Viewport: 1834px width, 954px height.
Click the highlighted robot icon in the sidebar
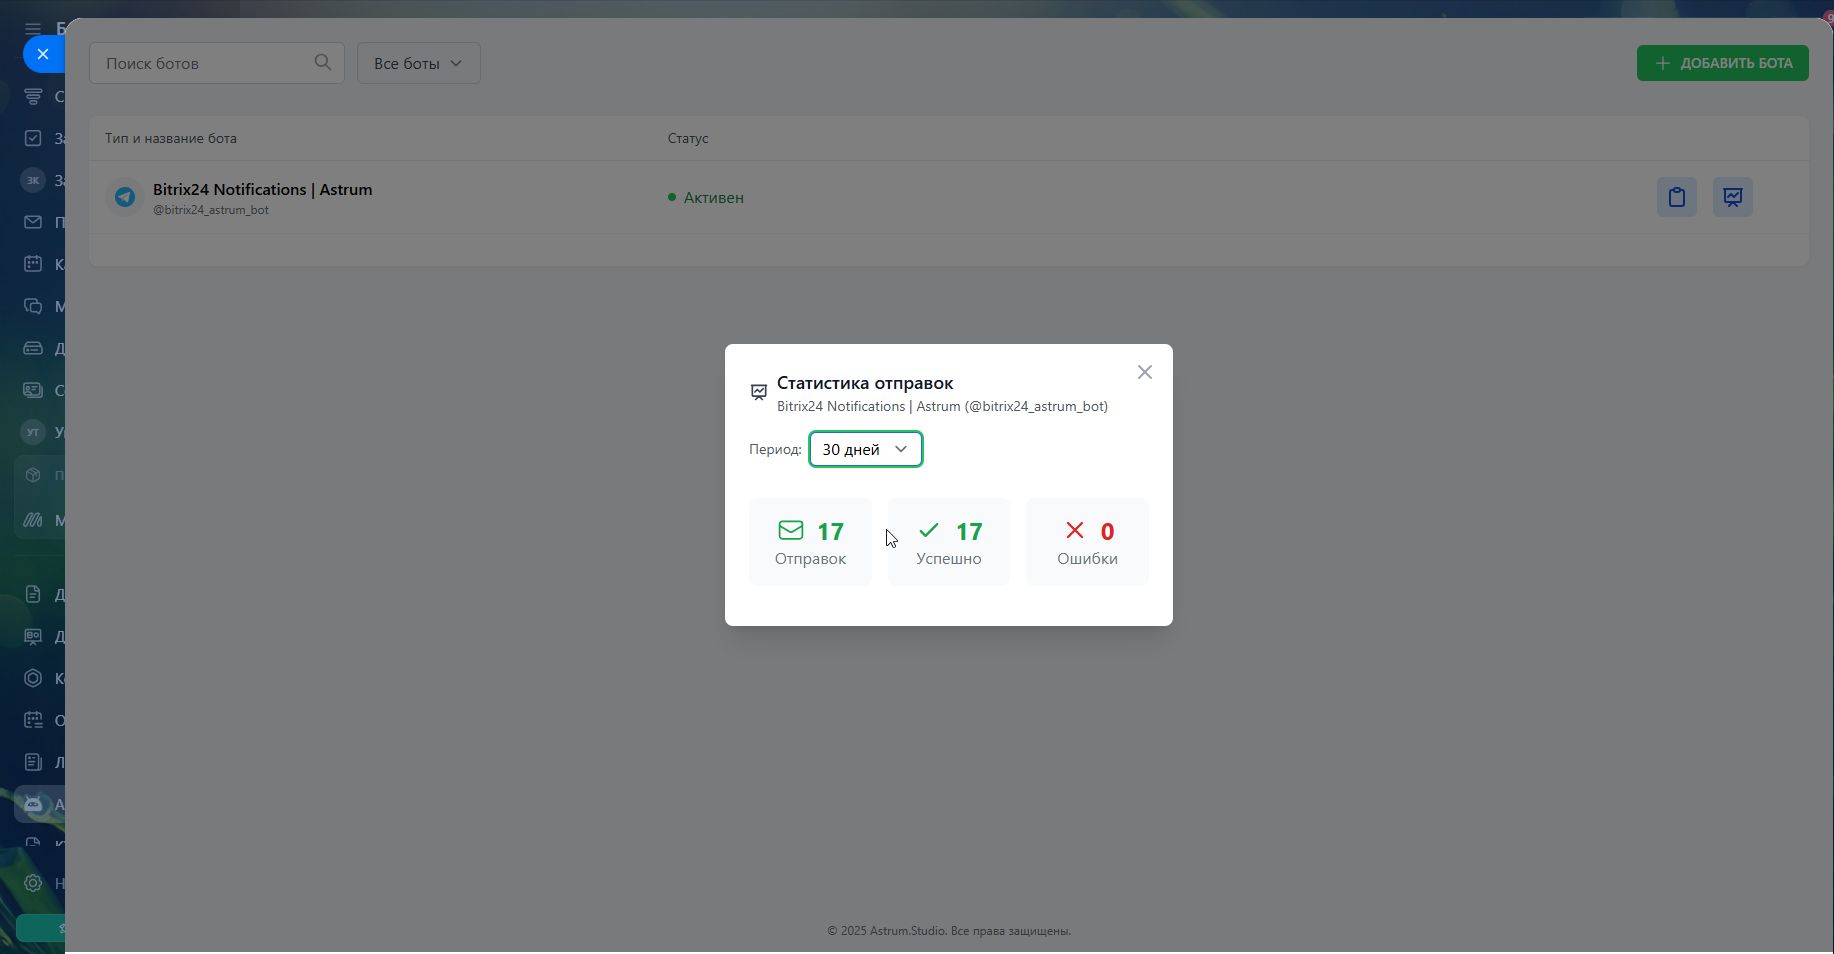point(33,804)
